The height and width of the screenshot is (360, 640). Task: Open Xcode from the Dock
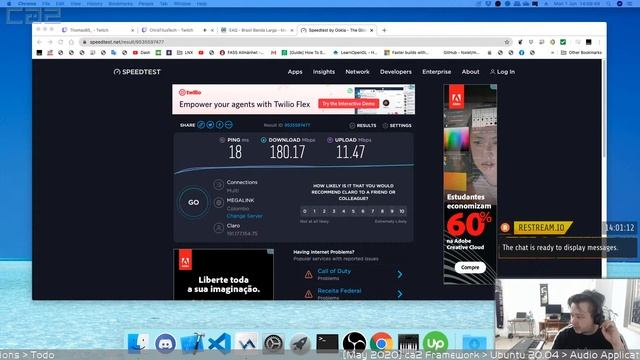coord(192,342)
